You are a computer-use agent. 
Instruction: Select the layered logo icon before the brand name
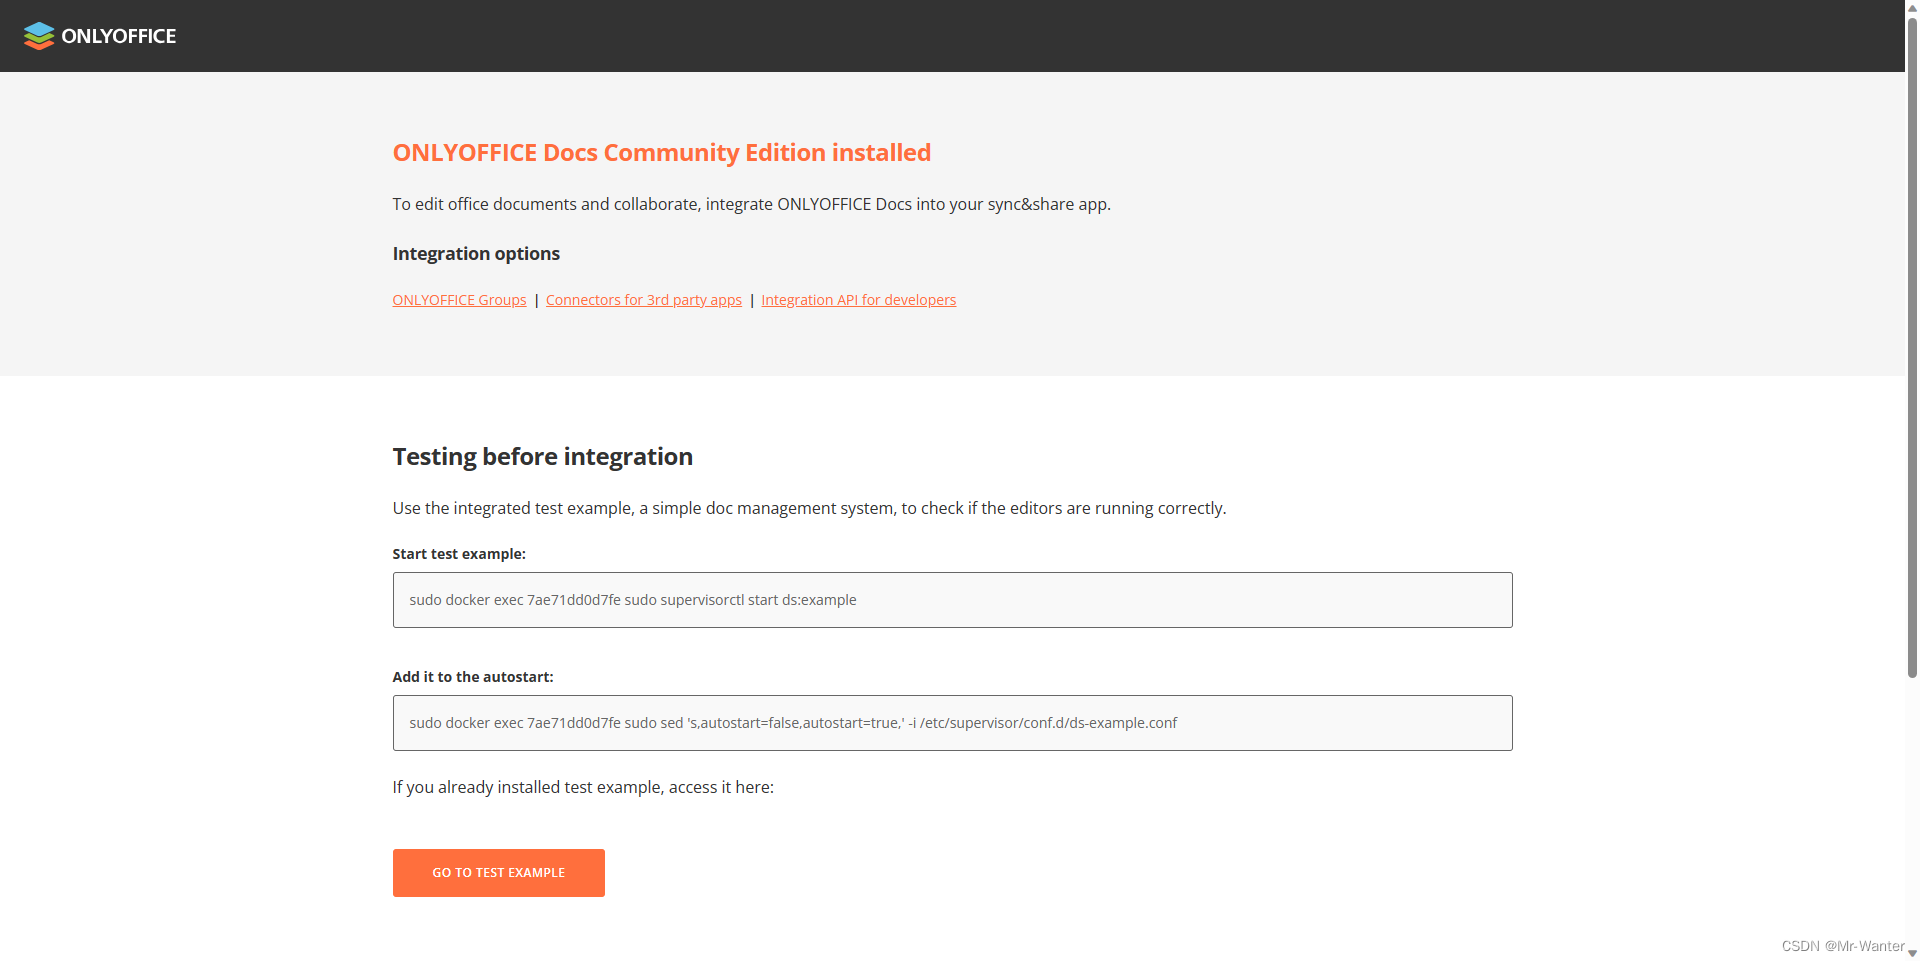click(38, 36)
